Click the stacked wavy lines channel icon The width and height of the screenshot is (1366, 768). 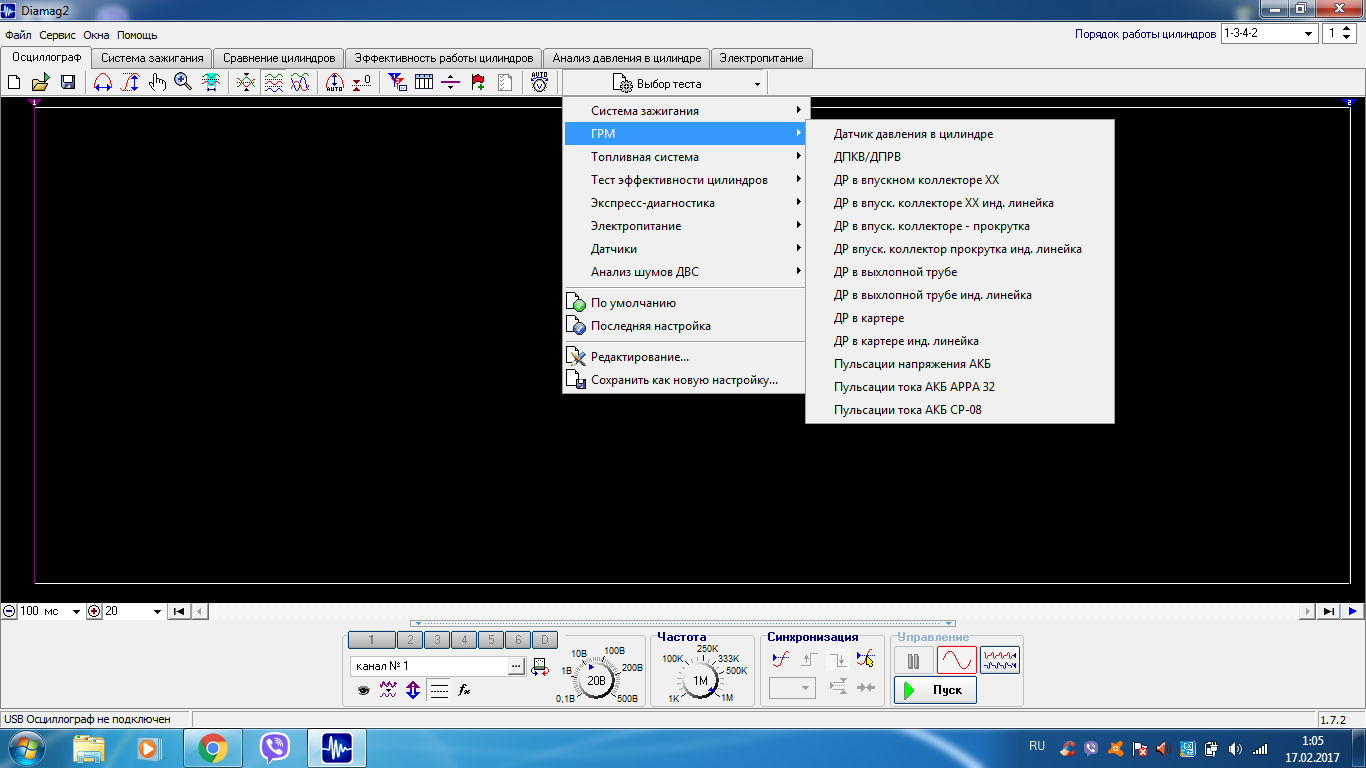273,83
